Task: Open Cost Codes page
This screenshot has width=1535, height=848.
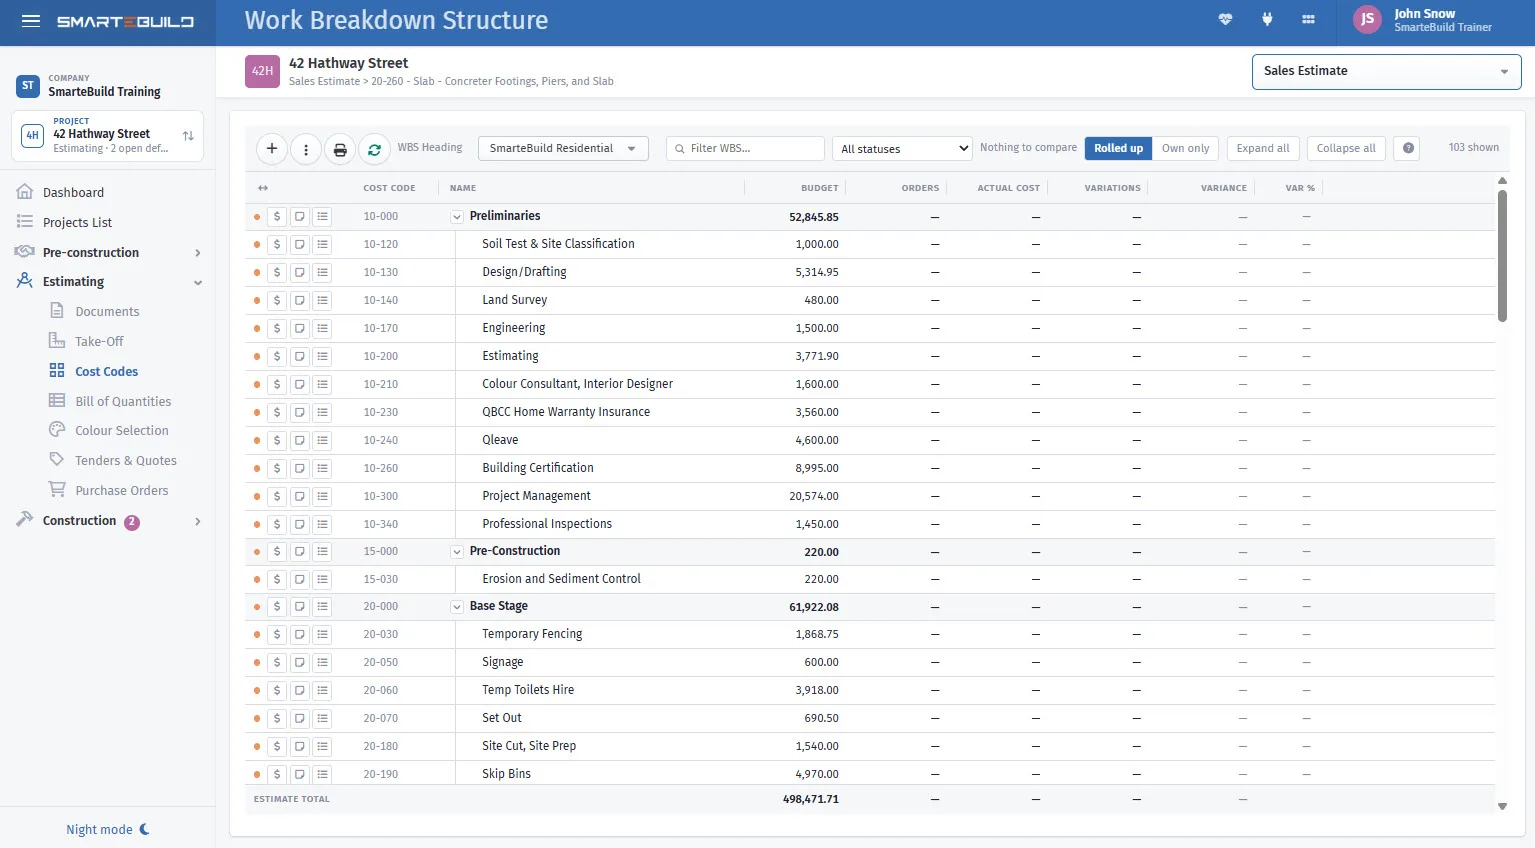Action: (x=108, y=372)
